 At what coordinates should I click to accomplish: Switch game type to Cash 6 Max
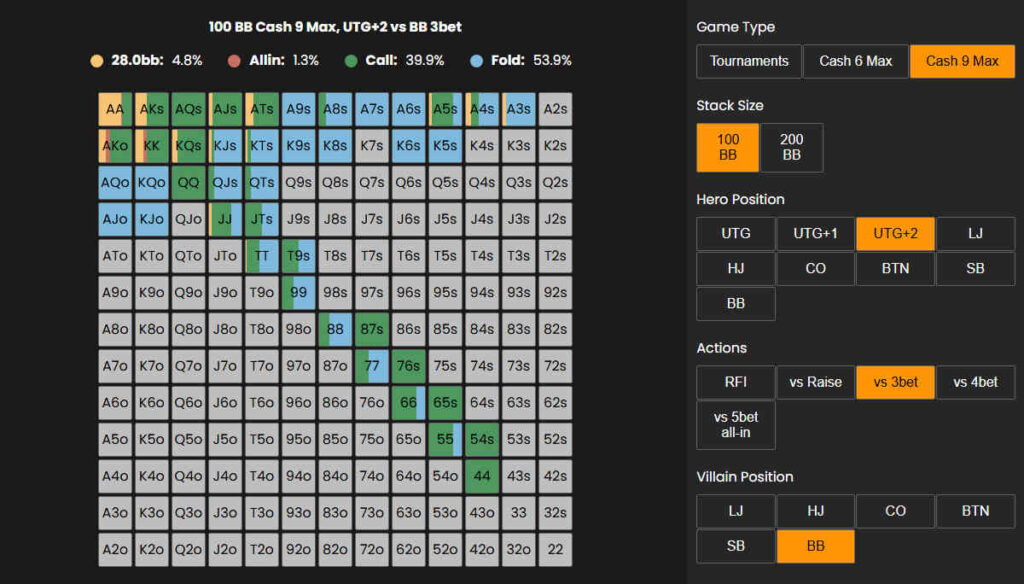point(856,61)
